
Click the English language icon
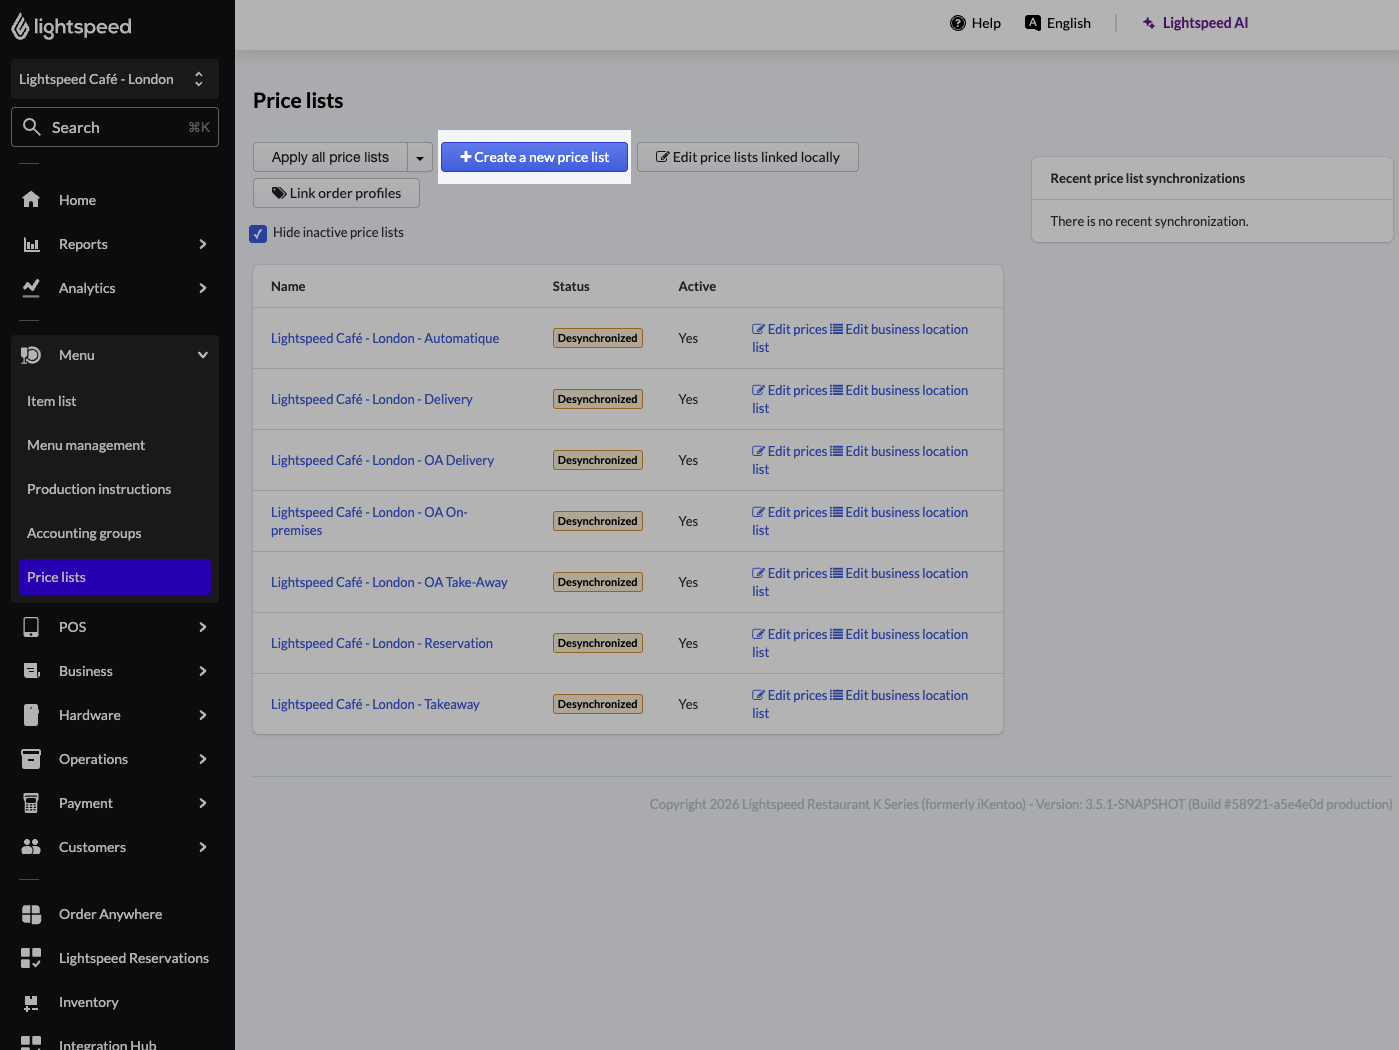click(x=1033, y=23)
